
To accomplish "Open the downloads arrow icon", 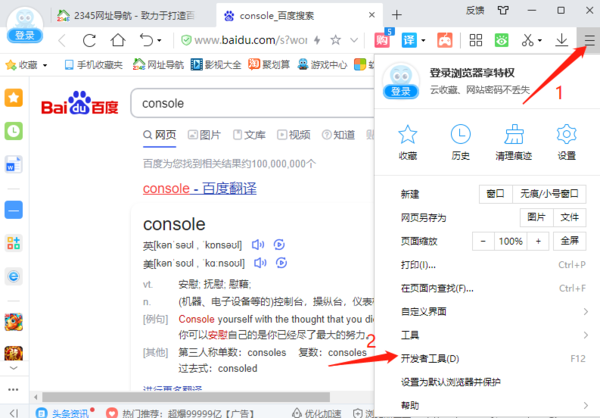I will pyautogui.click(x=561, y=40).
